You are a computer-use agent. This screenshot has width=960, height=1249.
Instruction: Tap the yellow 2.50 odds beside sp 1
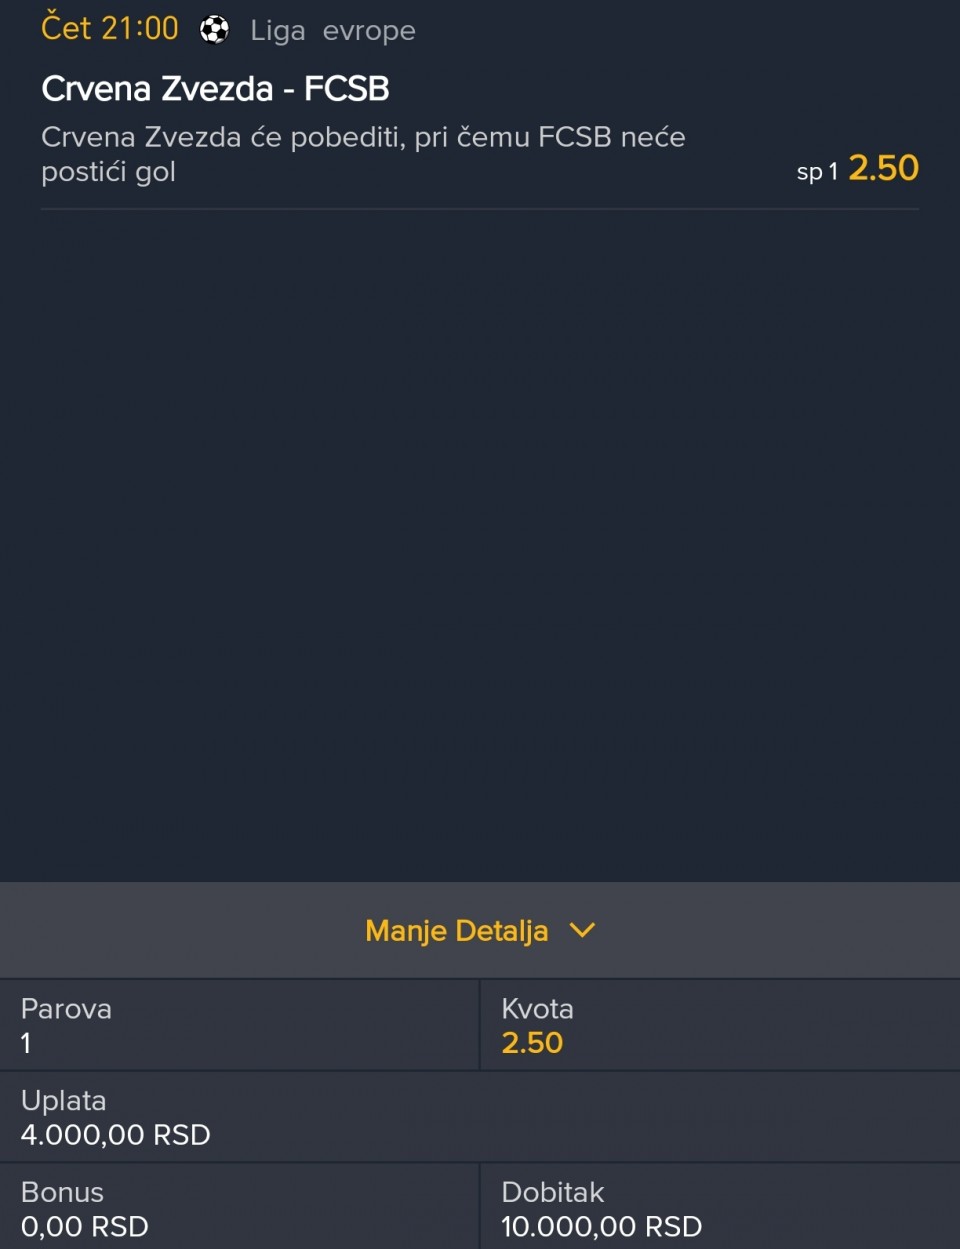pyautogui.click(x=883, y=168)
